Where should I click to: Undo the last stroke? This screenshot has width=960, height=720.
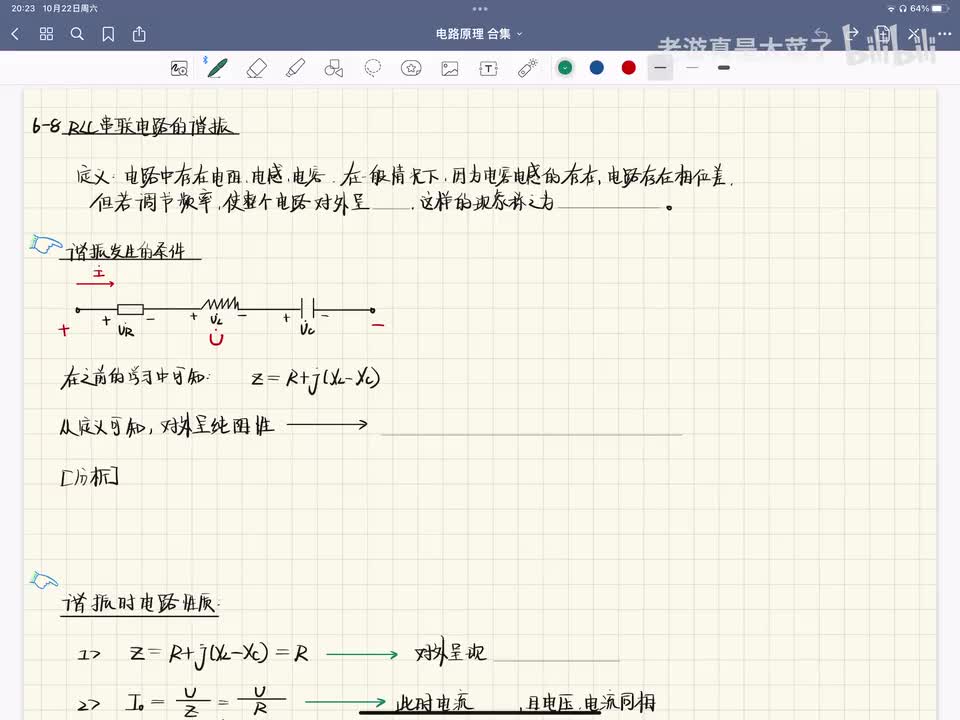coord(821,34)
